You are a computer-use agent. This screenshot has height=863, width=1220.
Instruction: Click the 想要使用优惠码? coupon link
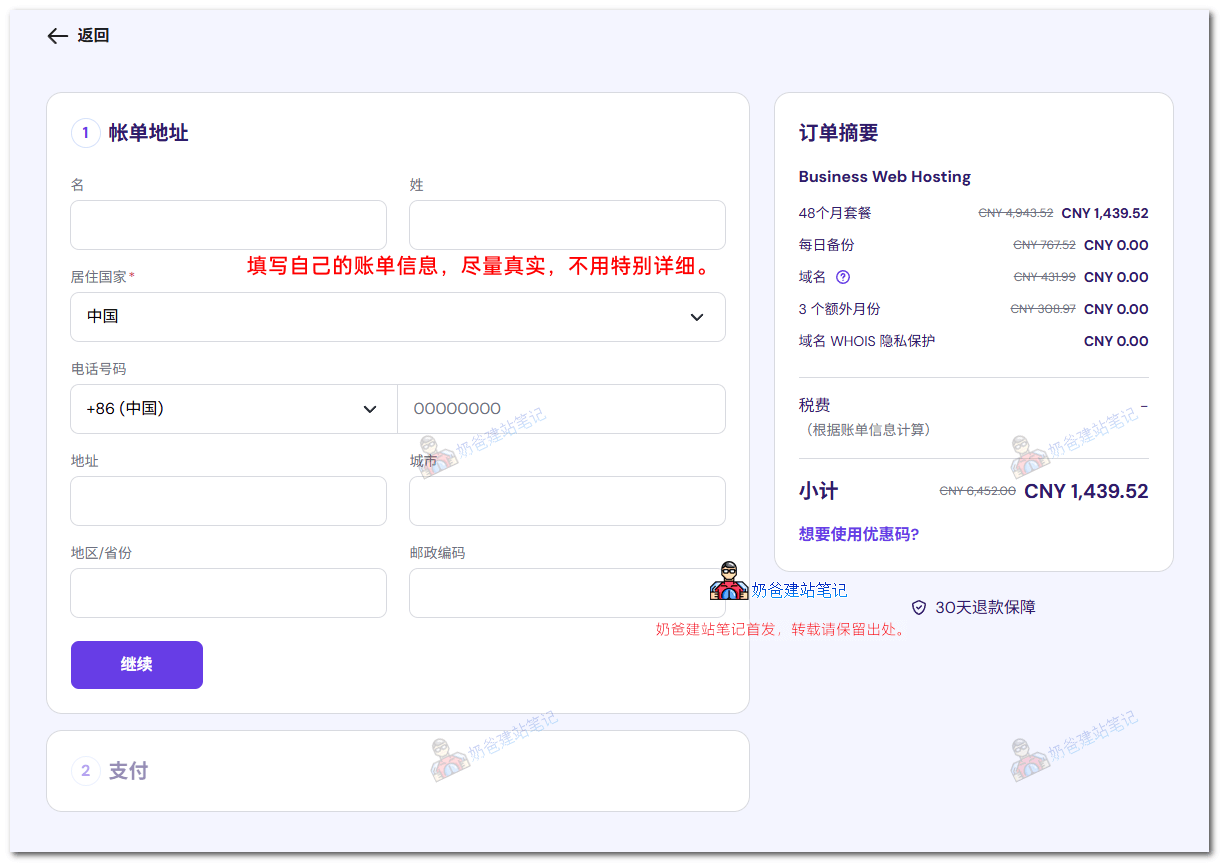click(858, 534)
